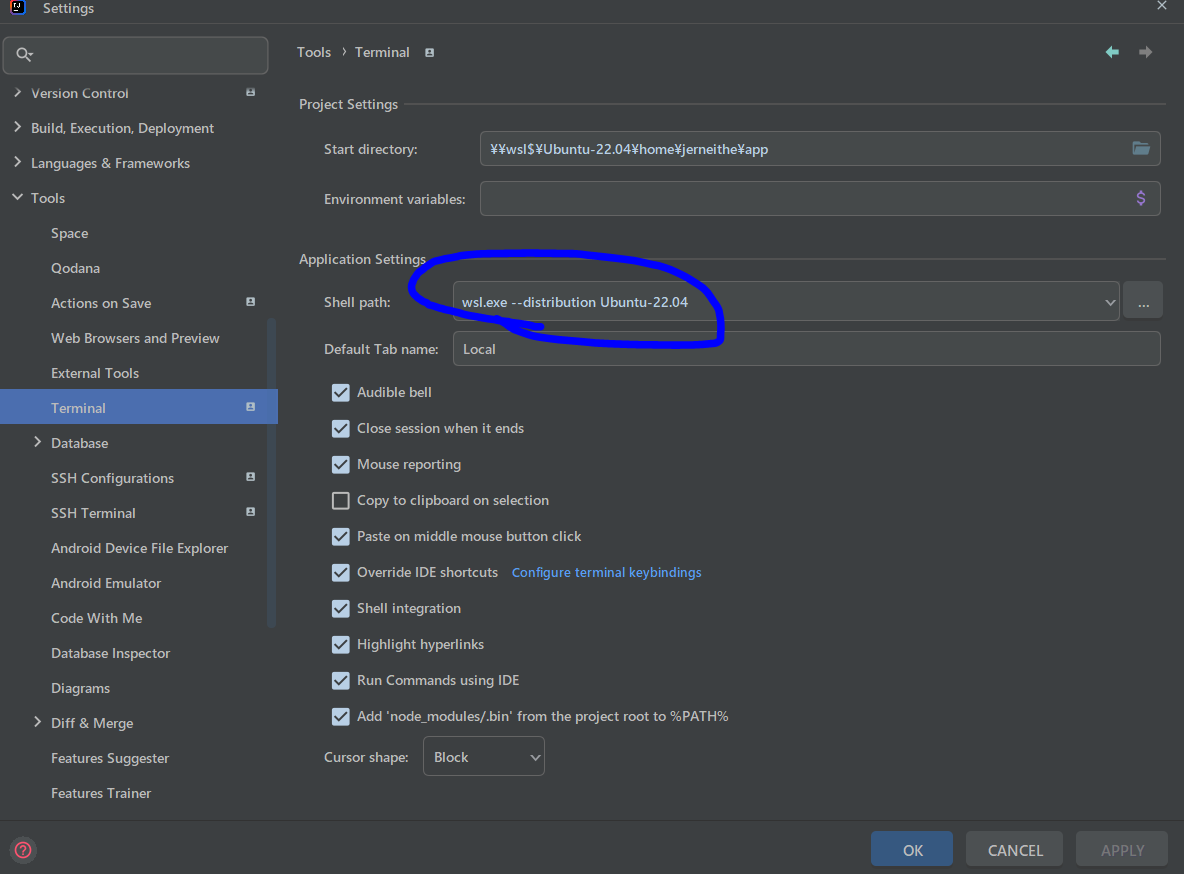Close the Settings dialog window
This screenshot has width=1184, height=874.
[1161, 6]
